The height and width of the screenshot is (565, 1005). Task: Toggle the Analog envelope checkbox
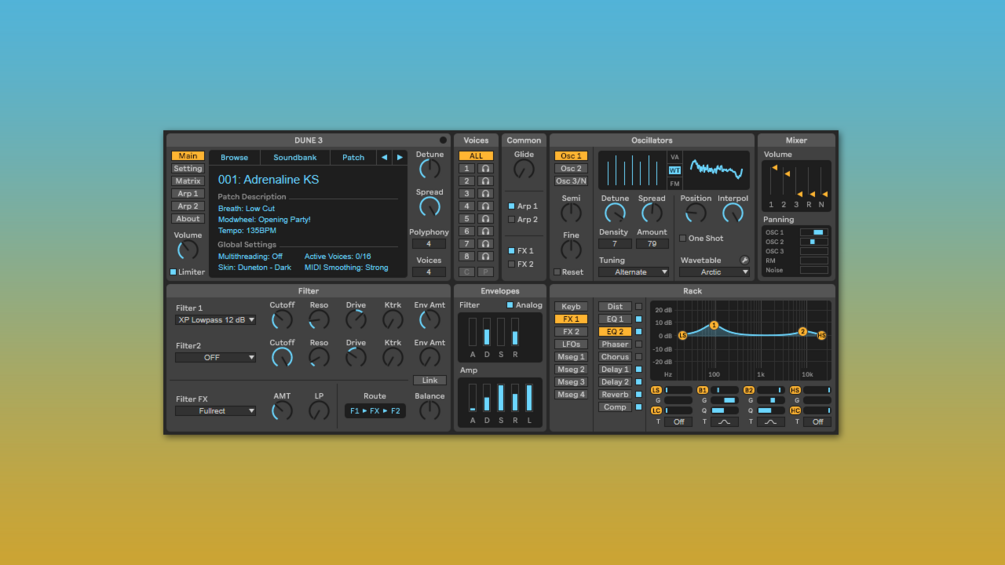click(510, 306)
